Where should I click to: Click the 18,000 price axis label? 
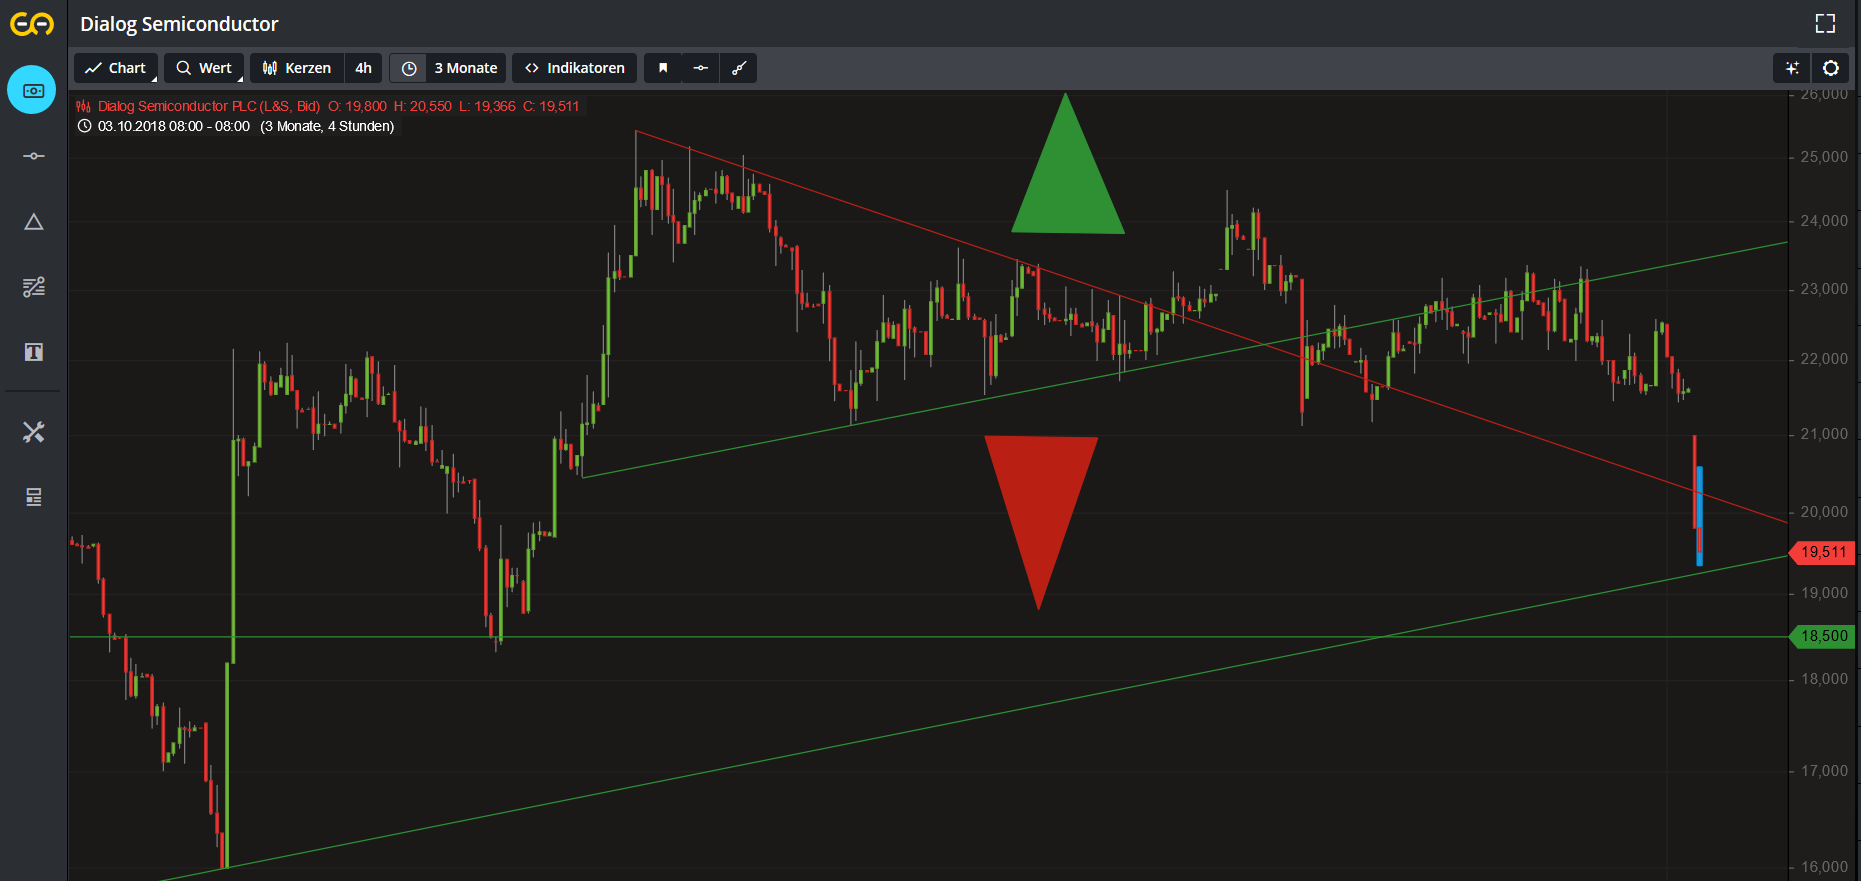pos(1824,679)
